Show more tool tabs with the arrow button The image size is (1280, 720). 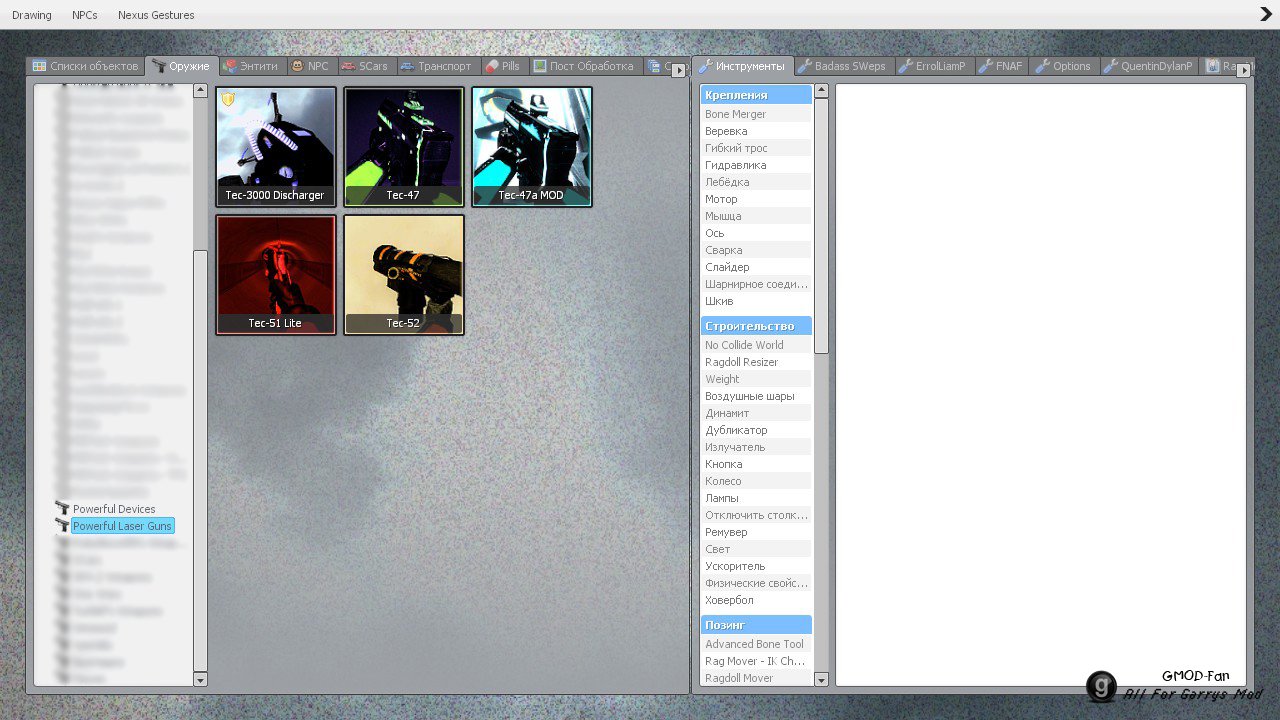click(1244, 70)
